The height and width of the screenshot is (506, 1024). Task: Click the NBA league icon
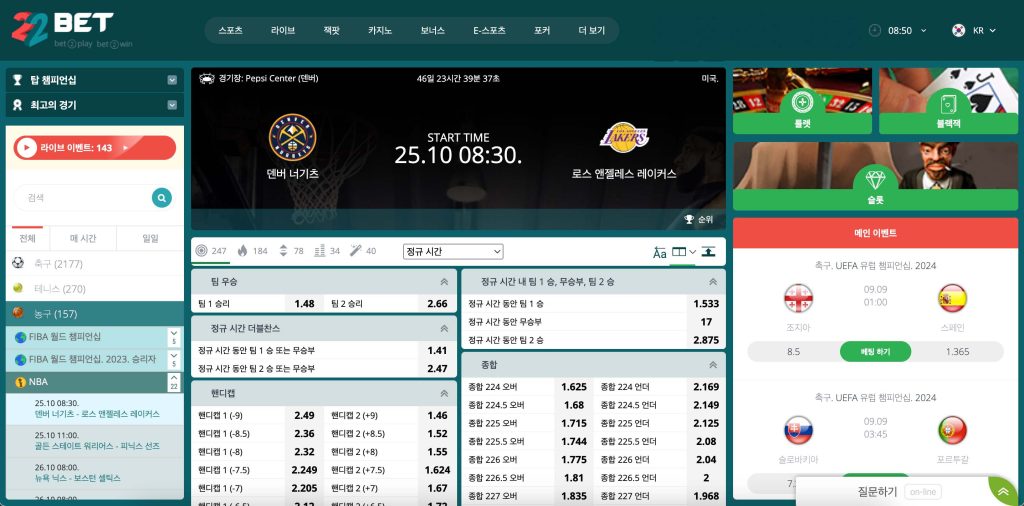[x=21, y=382]
